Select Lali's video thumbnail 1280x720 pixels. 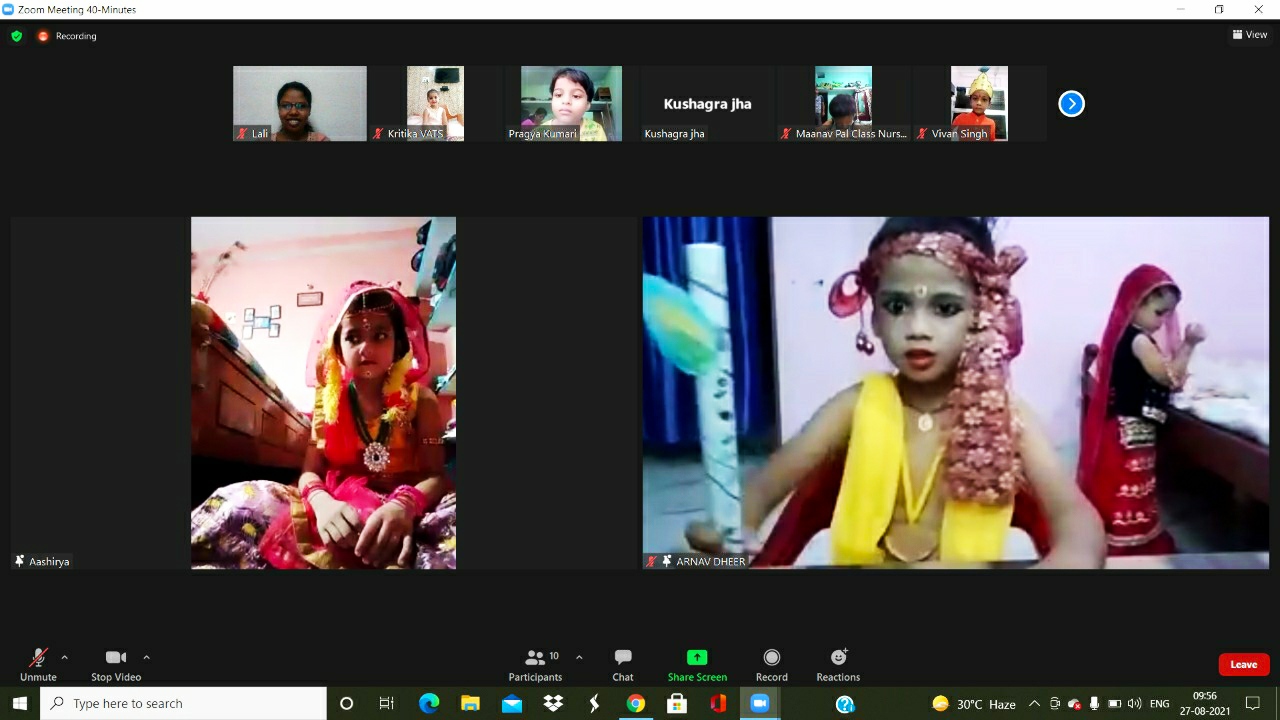coord(300,103)
